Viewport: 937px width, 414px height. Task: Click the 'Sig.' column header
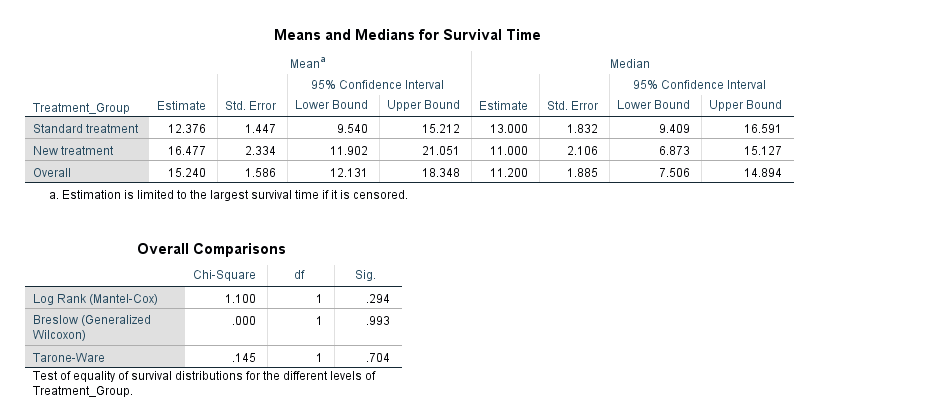click(x=365, y=275)
